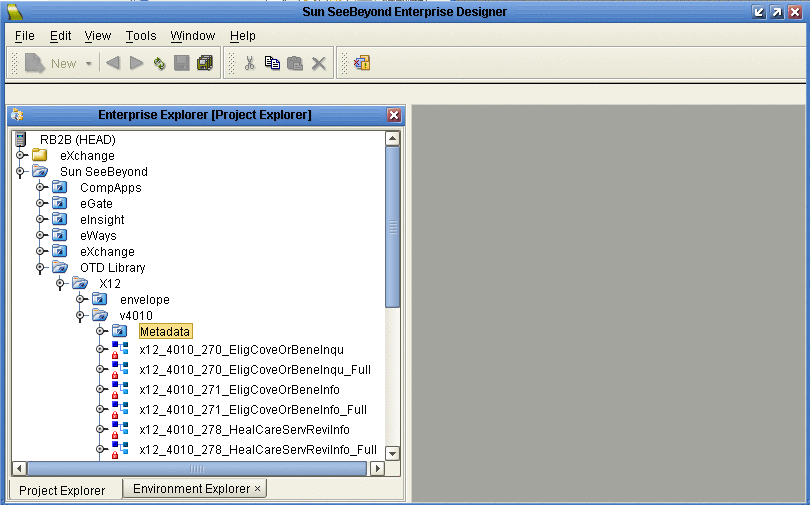Click the Cut scissors icon

pos(250,63)
